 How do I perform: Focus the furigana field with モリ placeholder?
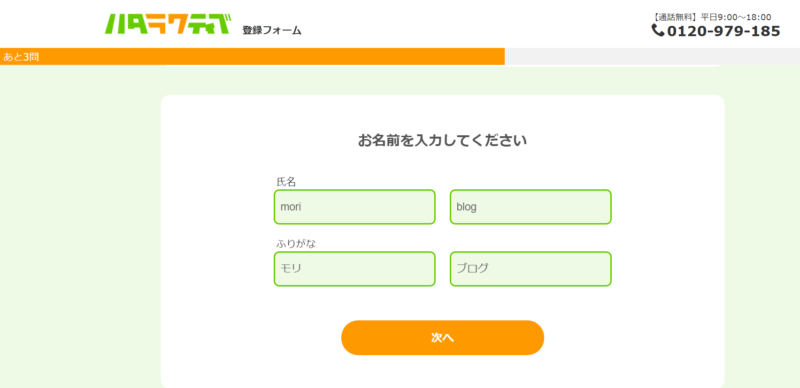[355, 269]
